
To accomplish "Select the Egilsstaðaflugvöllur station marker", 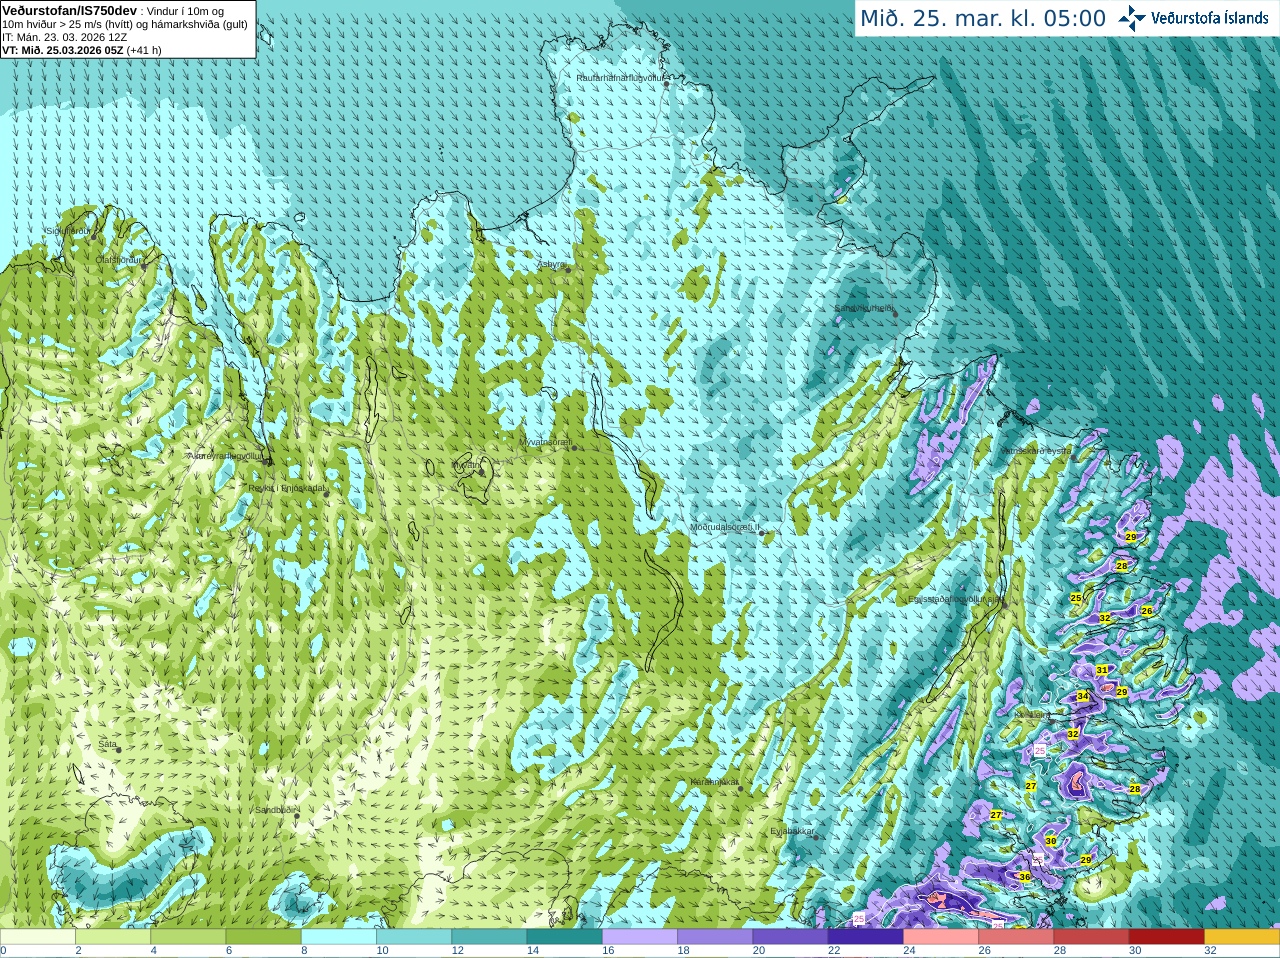I will [1005, 604].
